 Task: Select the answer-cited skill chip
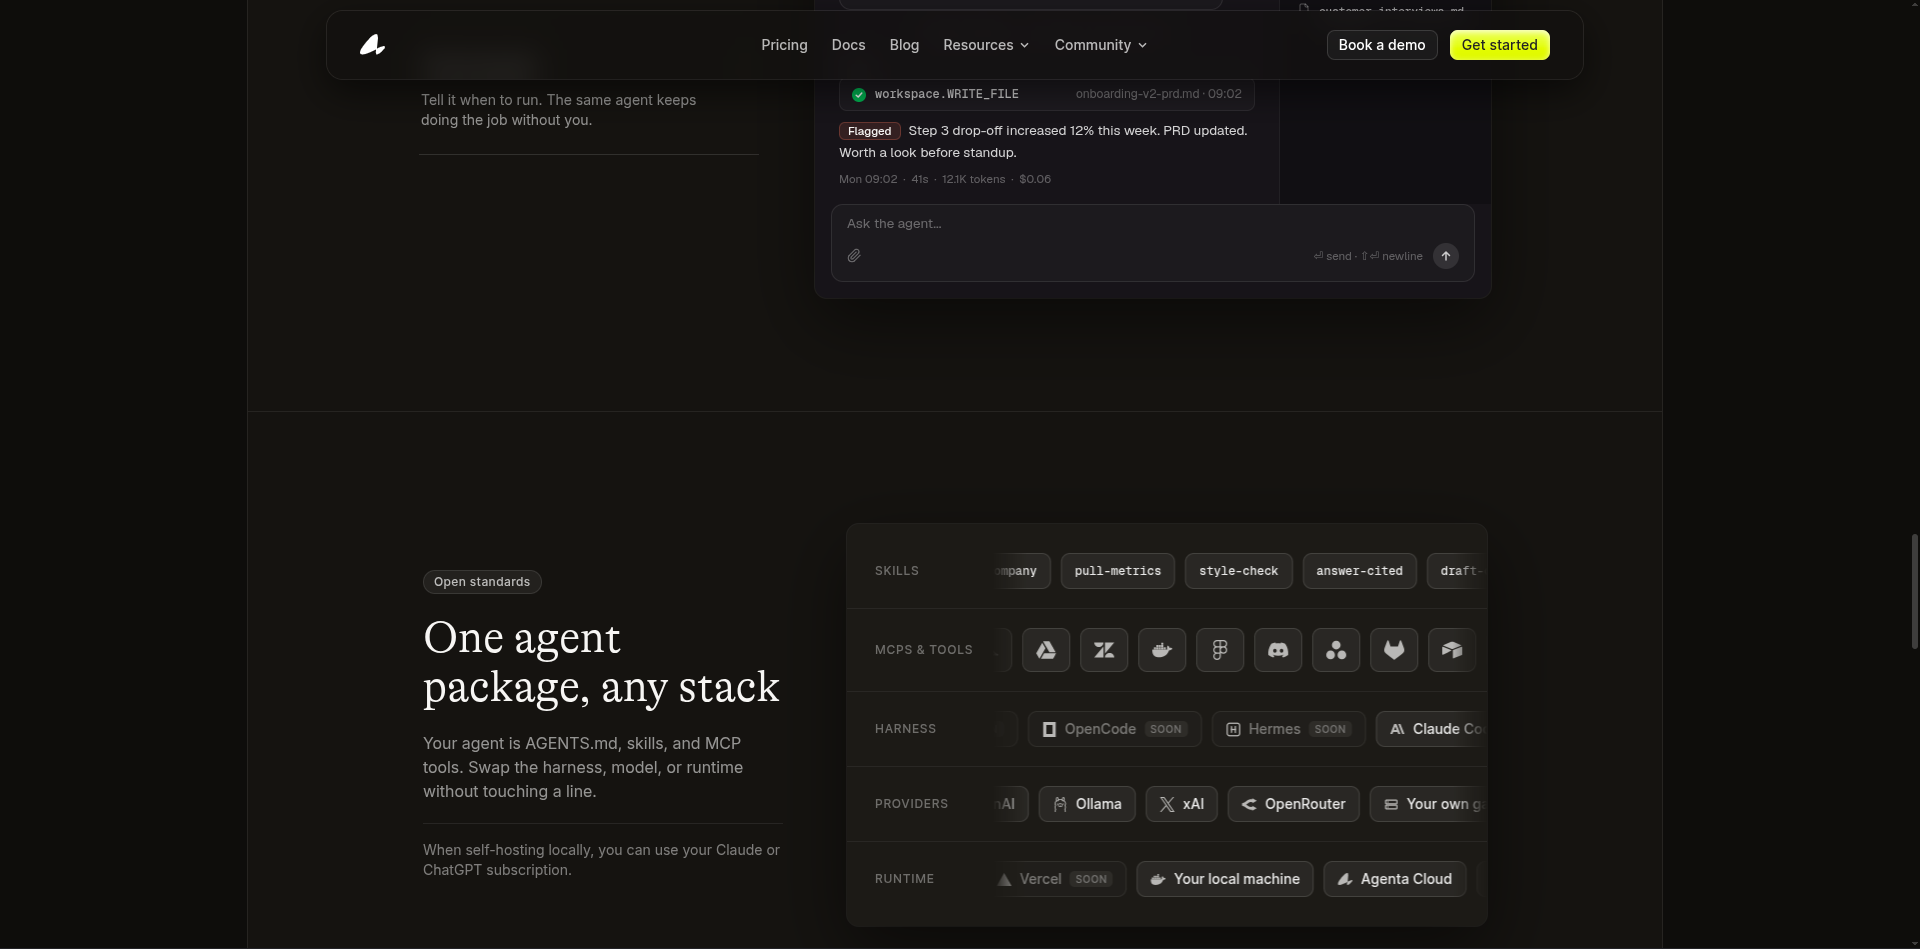coord(1360,571)
